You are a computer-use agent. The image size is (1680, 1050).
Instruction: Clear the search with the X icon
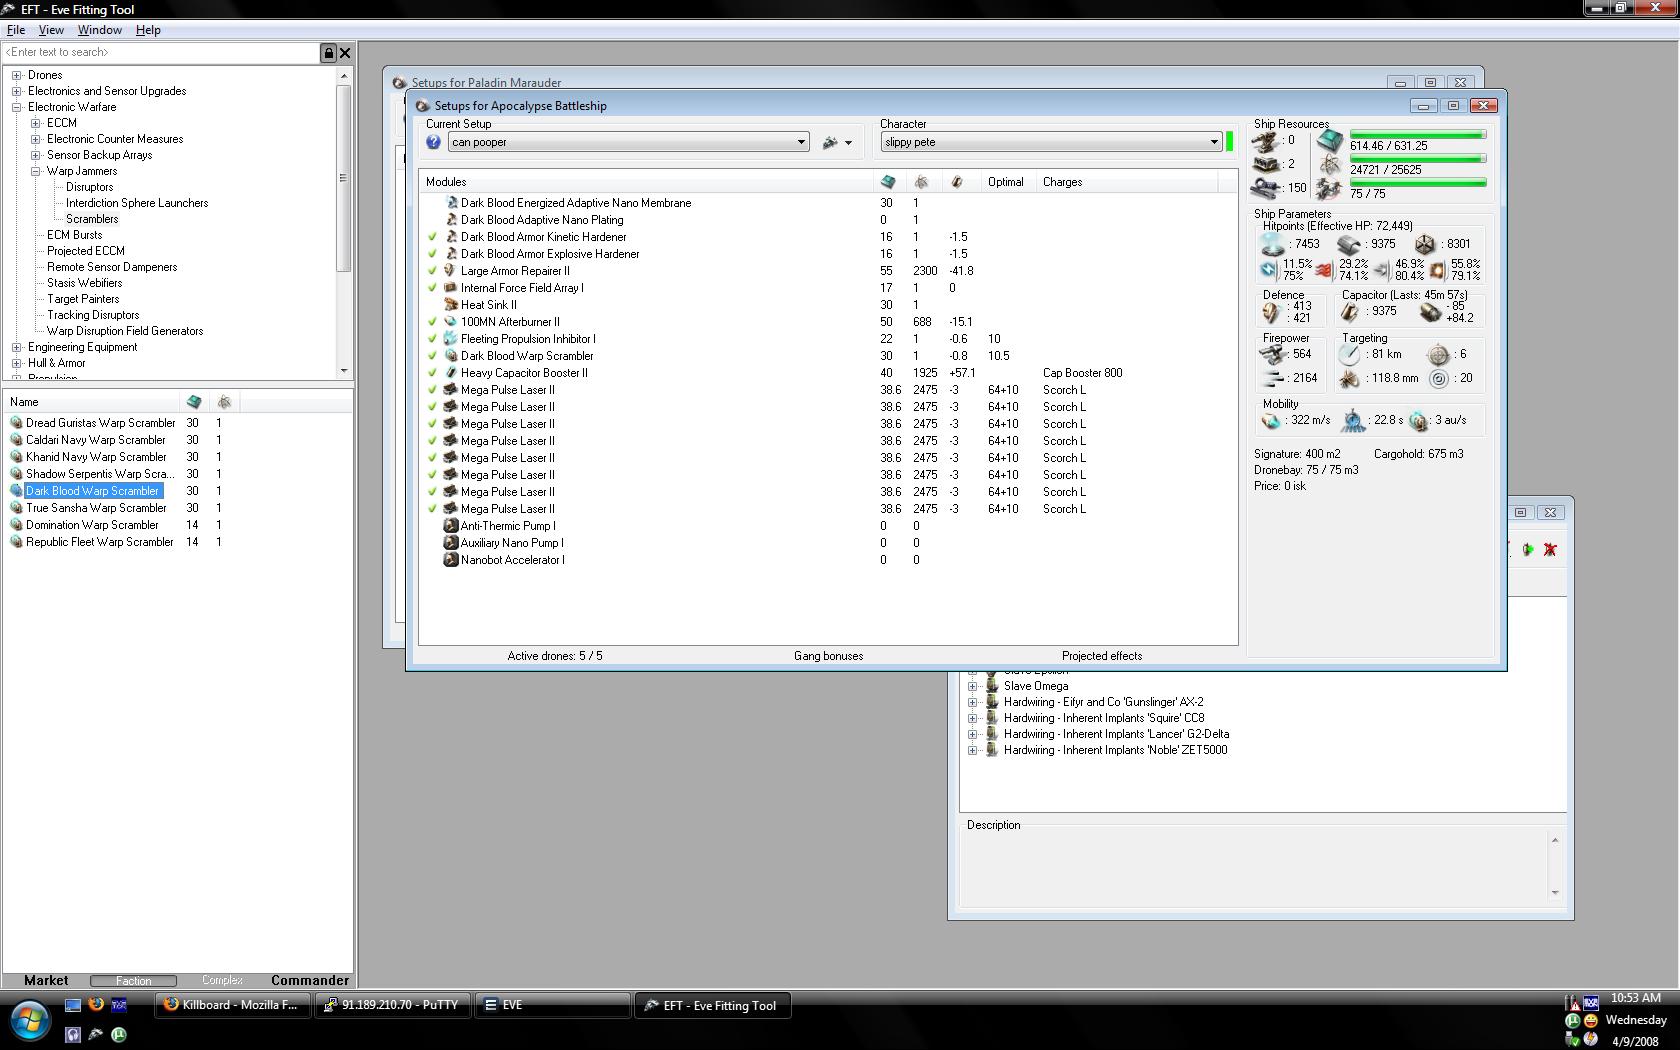pyautogui.click(x=345, y=53)
